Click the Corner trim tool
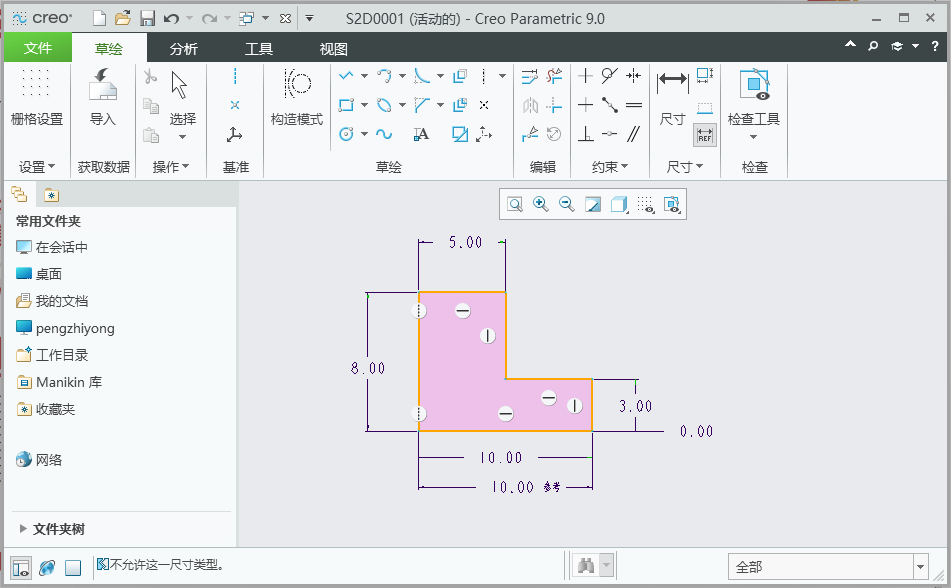951x588 pixels. pos(554,105)
